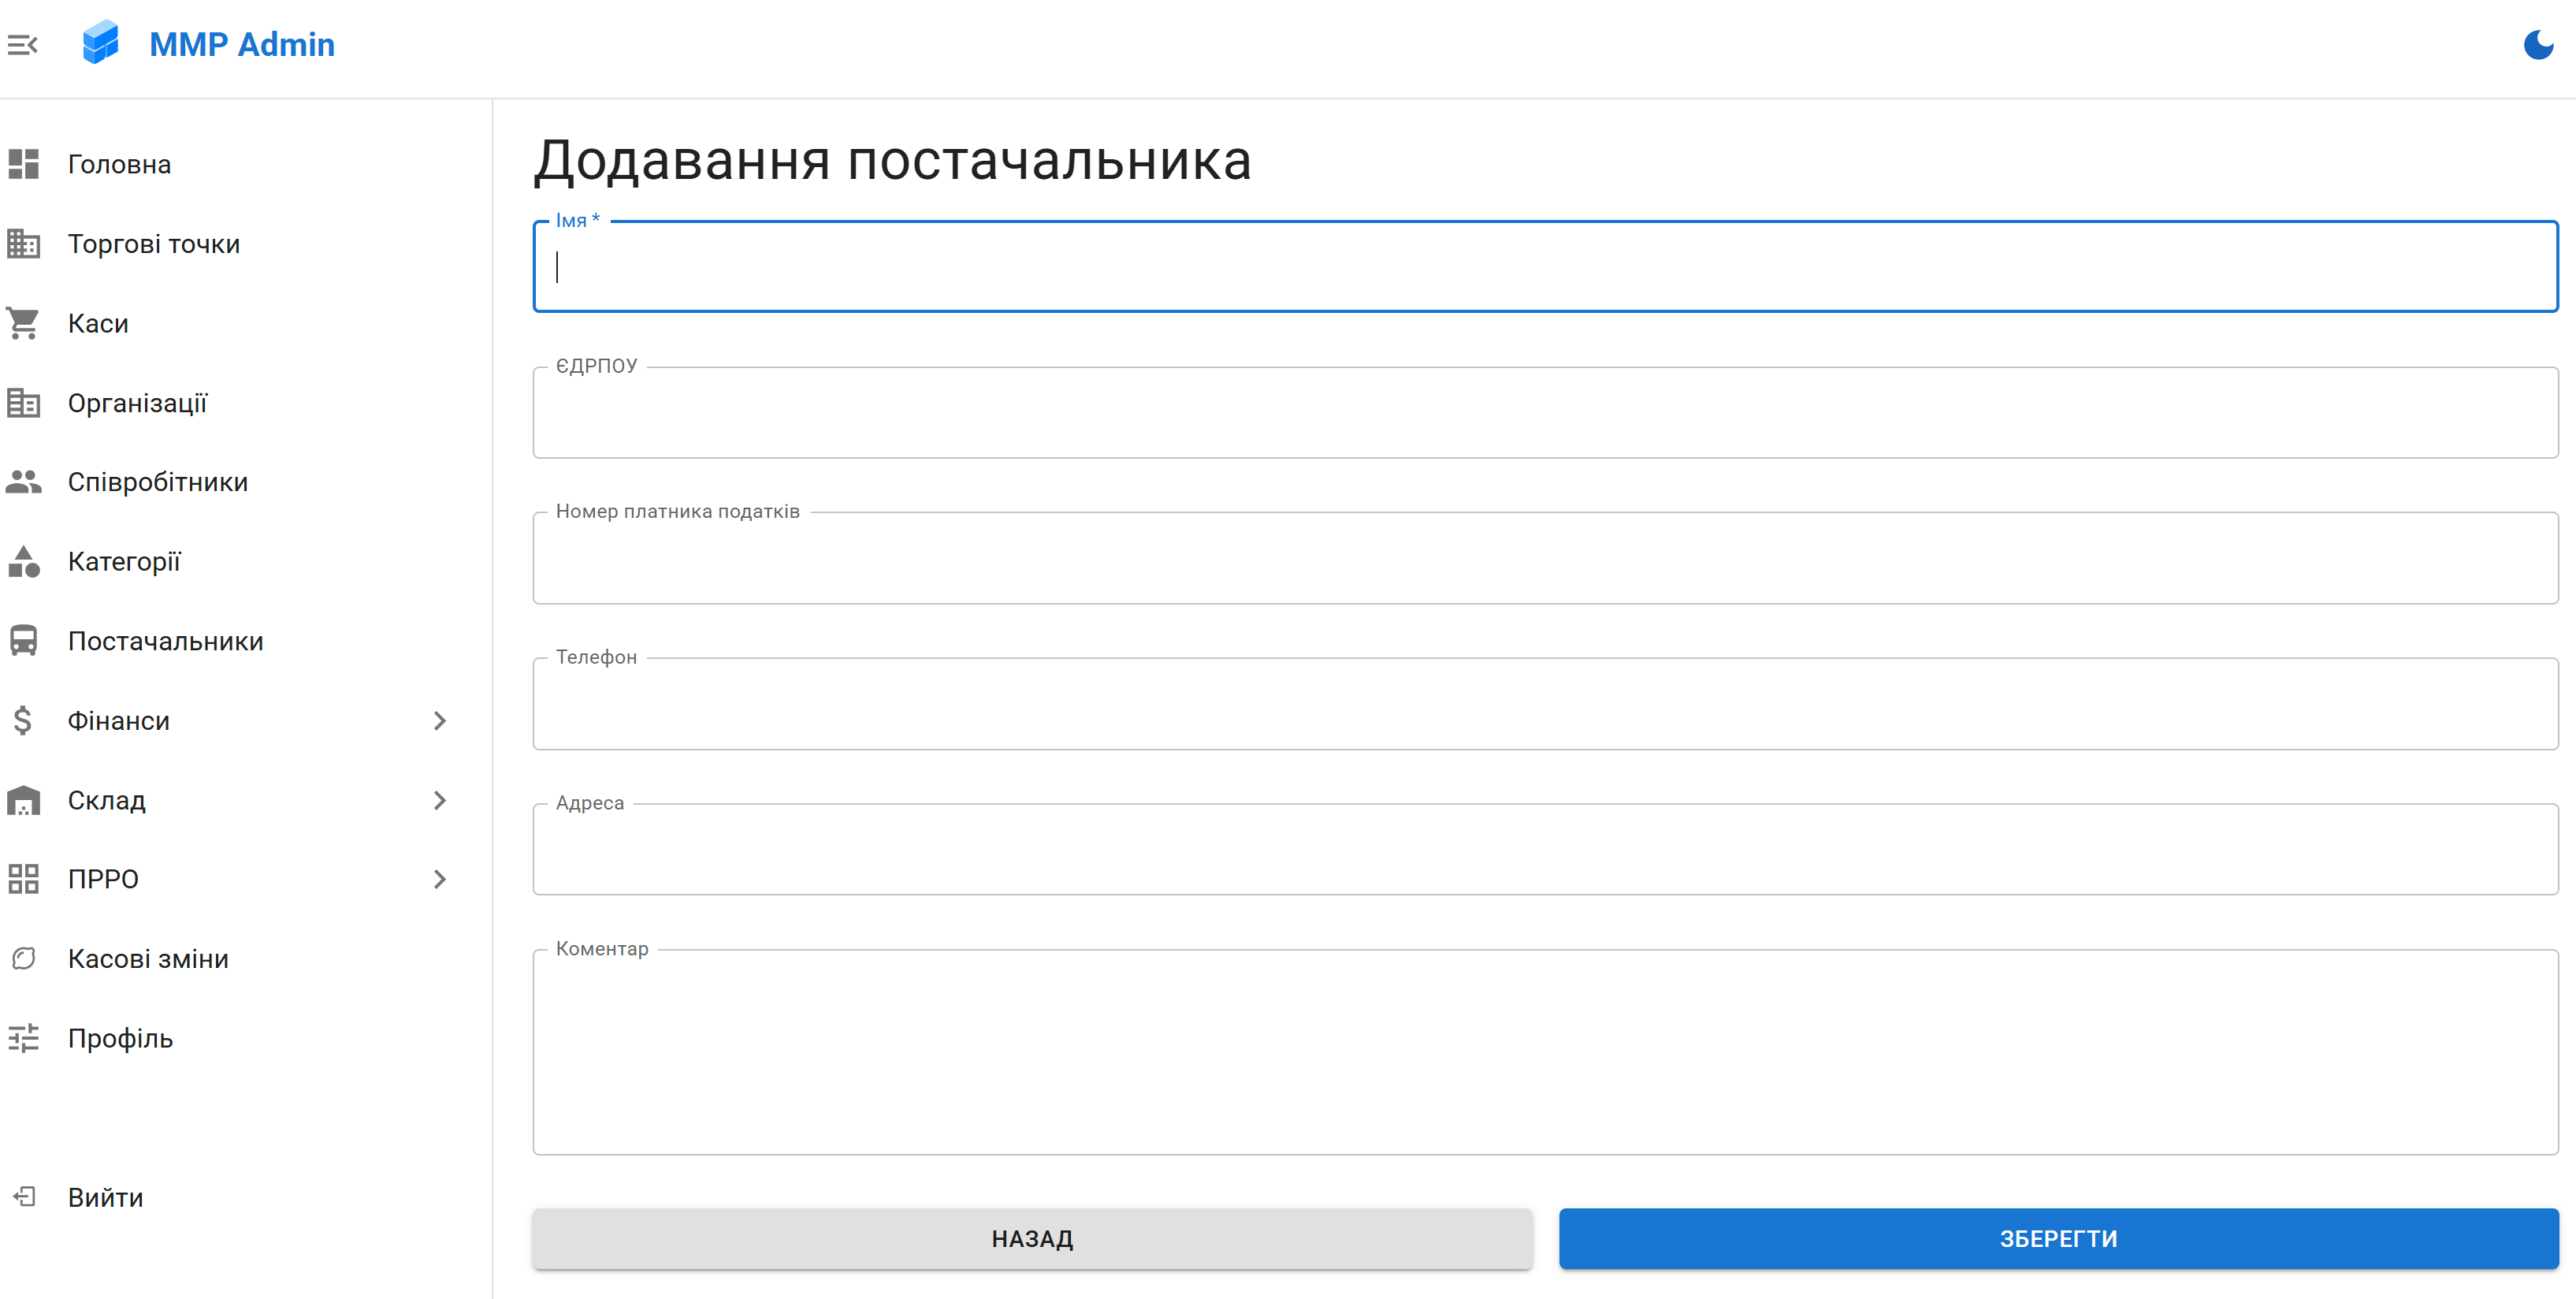Collapse the sidebar with hamburger icon
The width and height of the screenshot is (2576, 1299).
[22, 45]
